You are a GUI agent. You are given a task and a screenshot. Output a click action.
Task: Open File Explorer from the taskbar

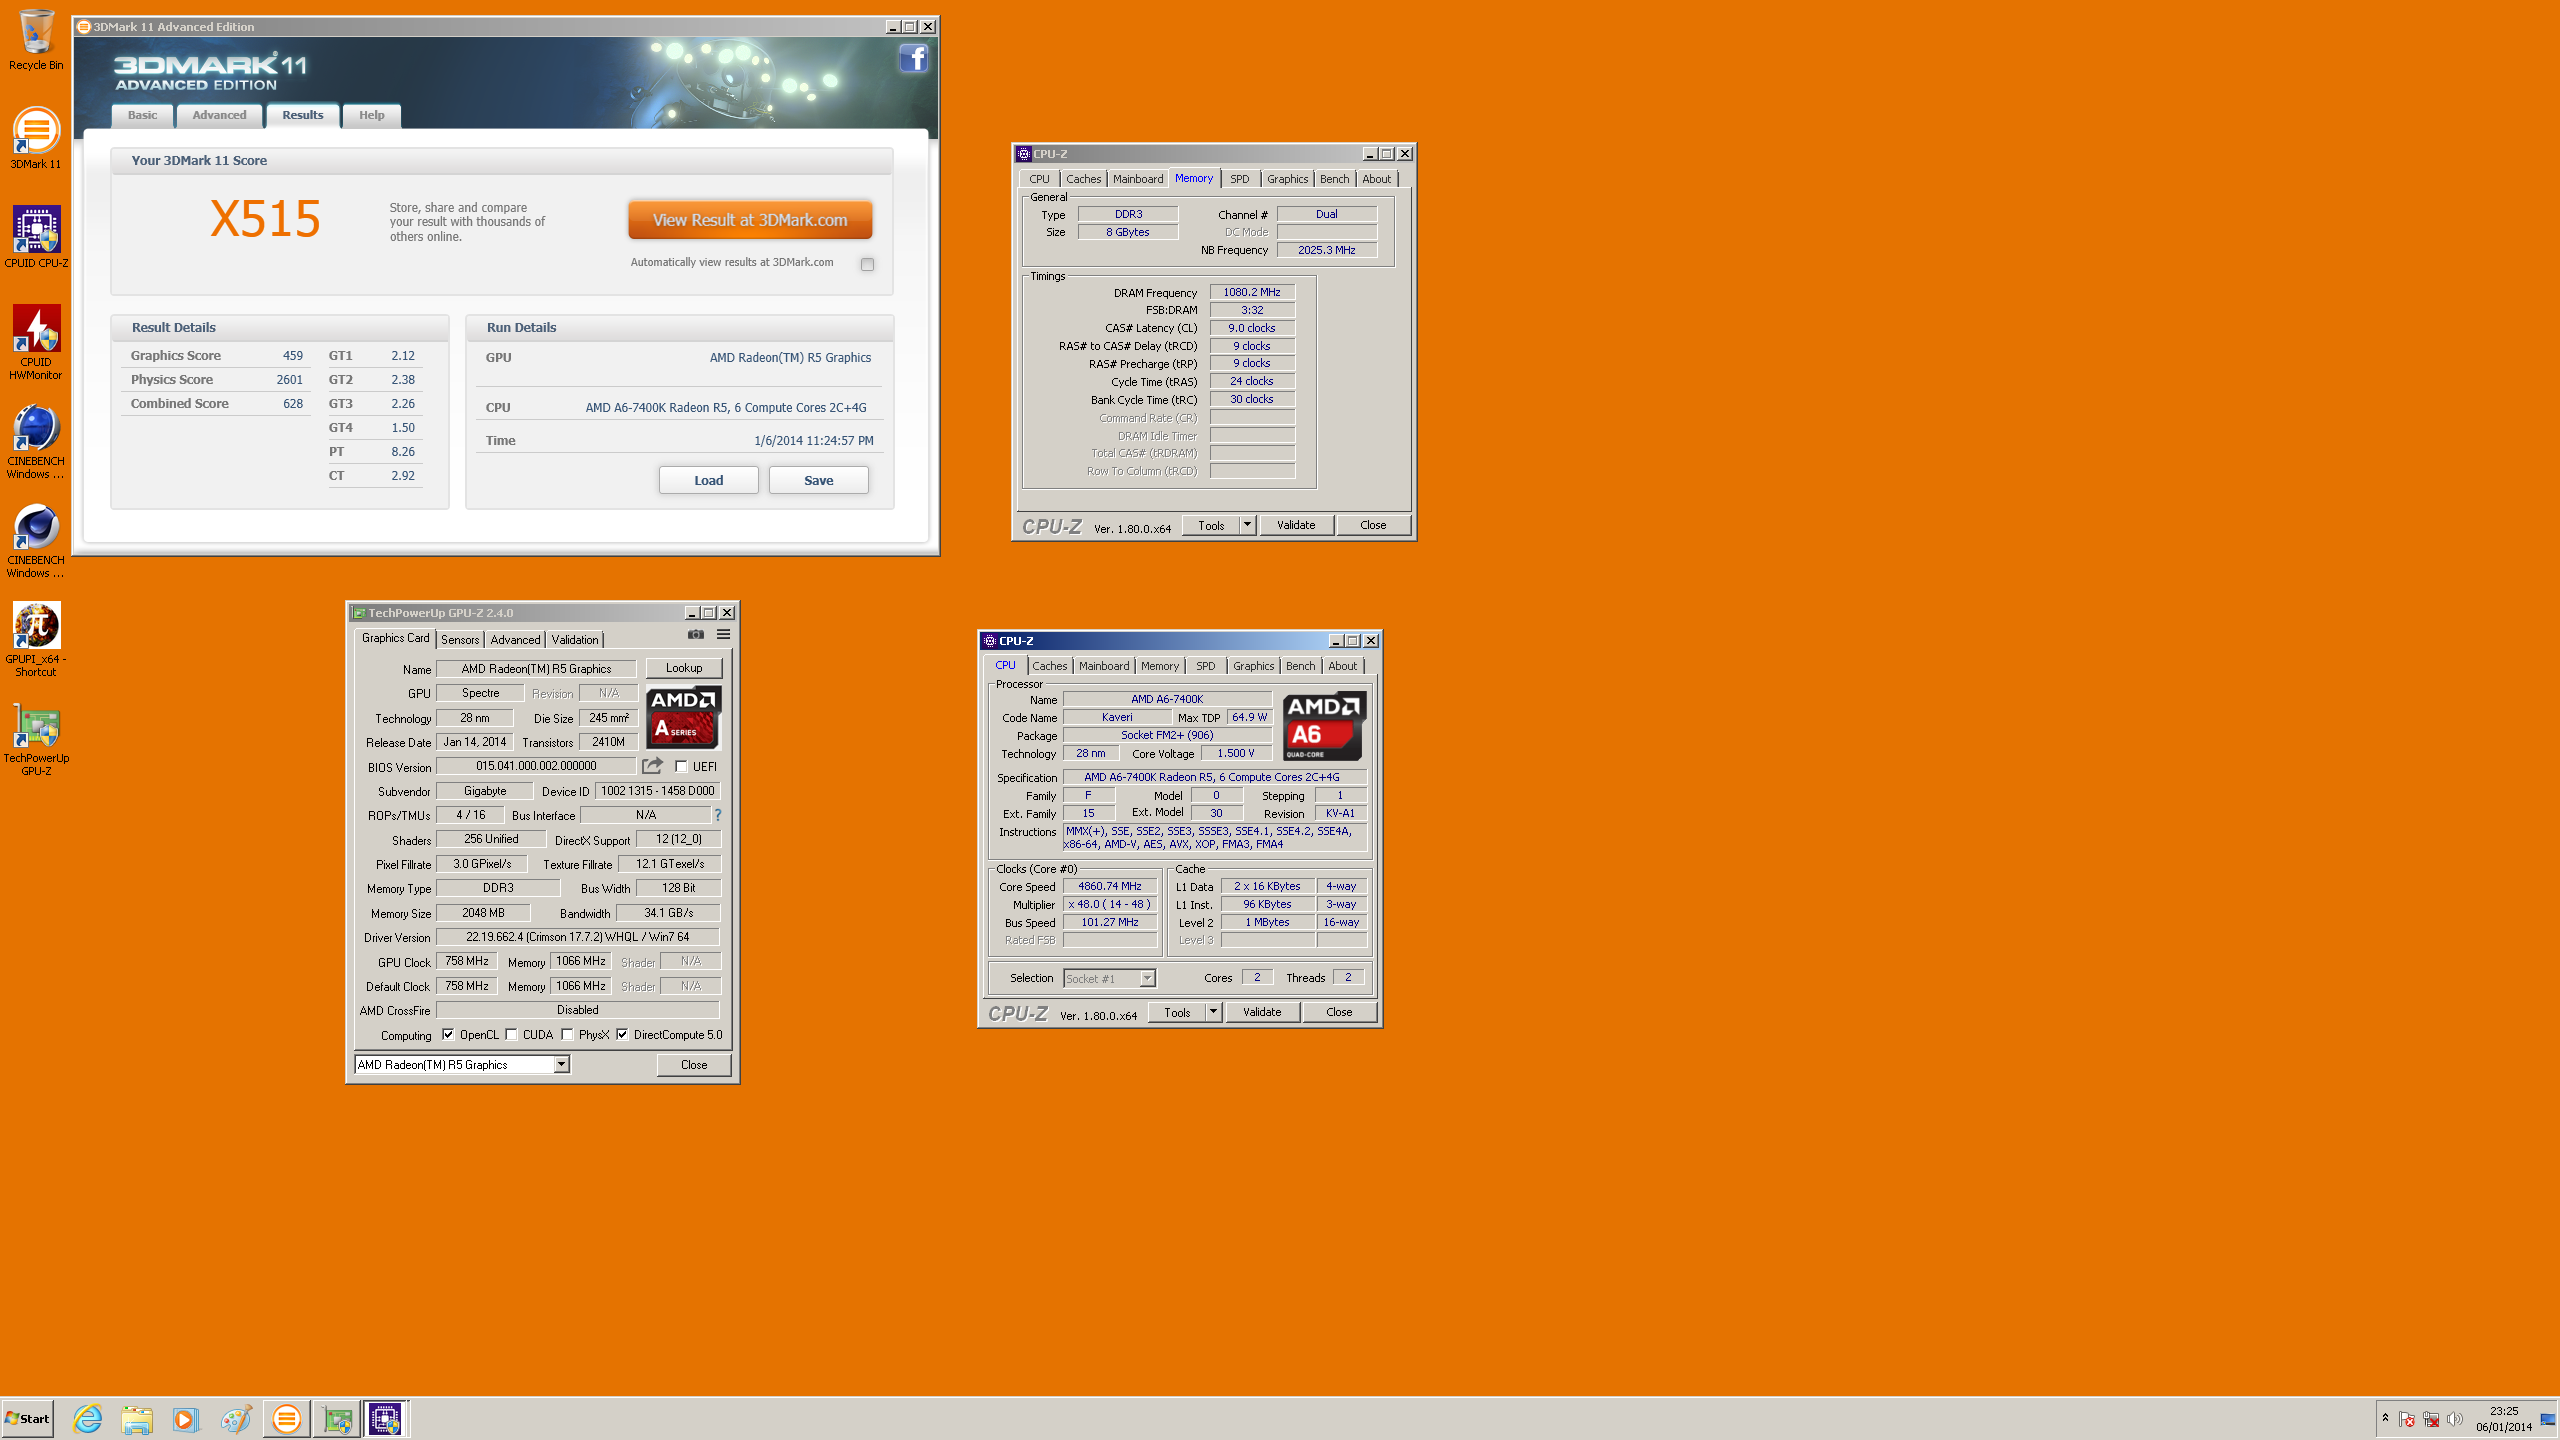pos(137,1419)
